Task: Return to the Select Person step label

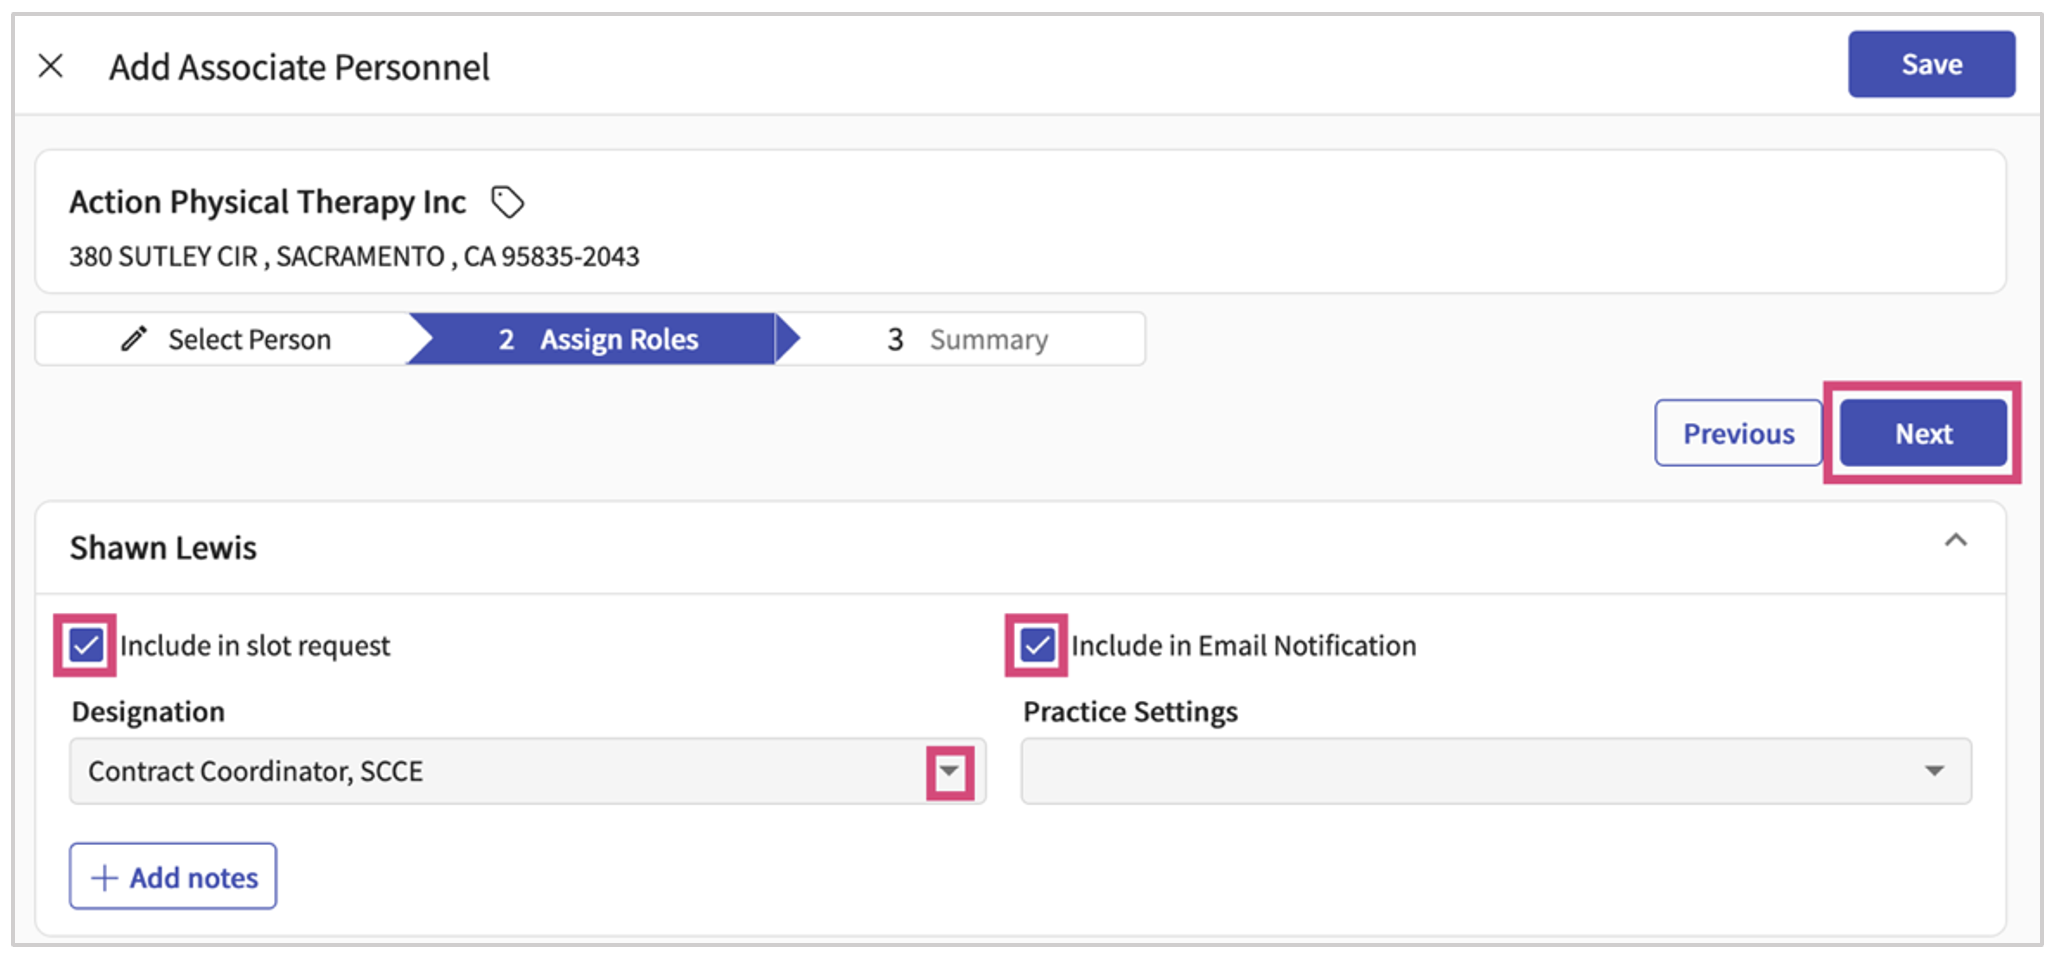Action: 249,339
